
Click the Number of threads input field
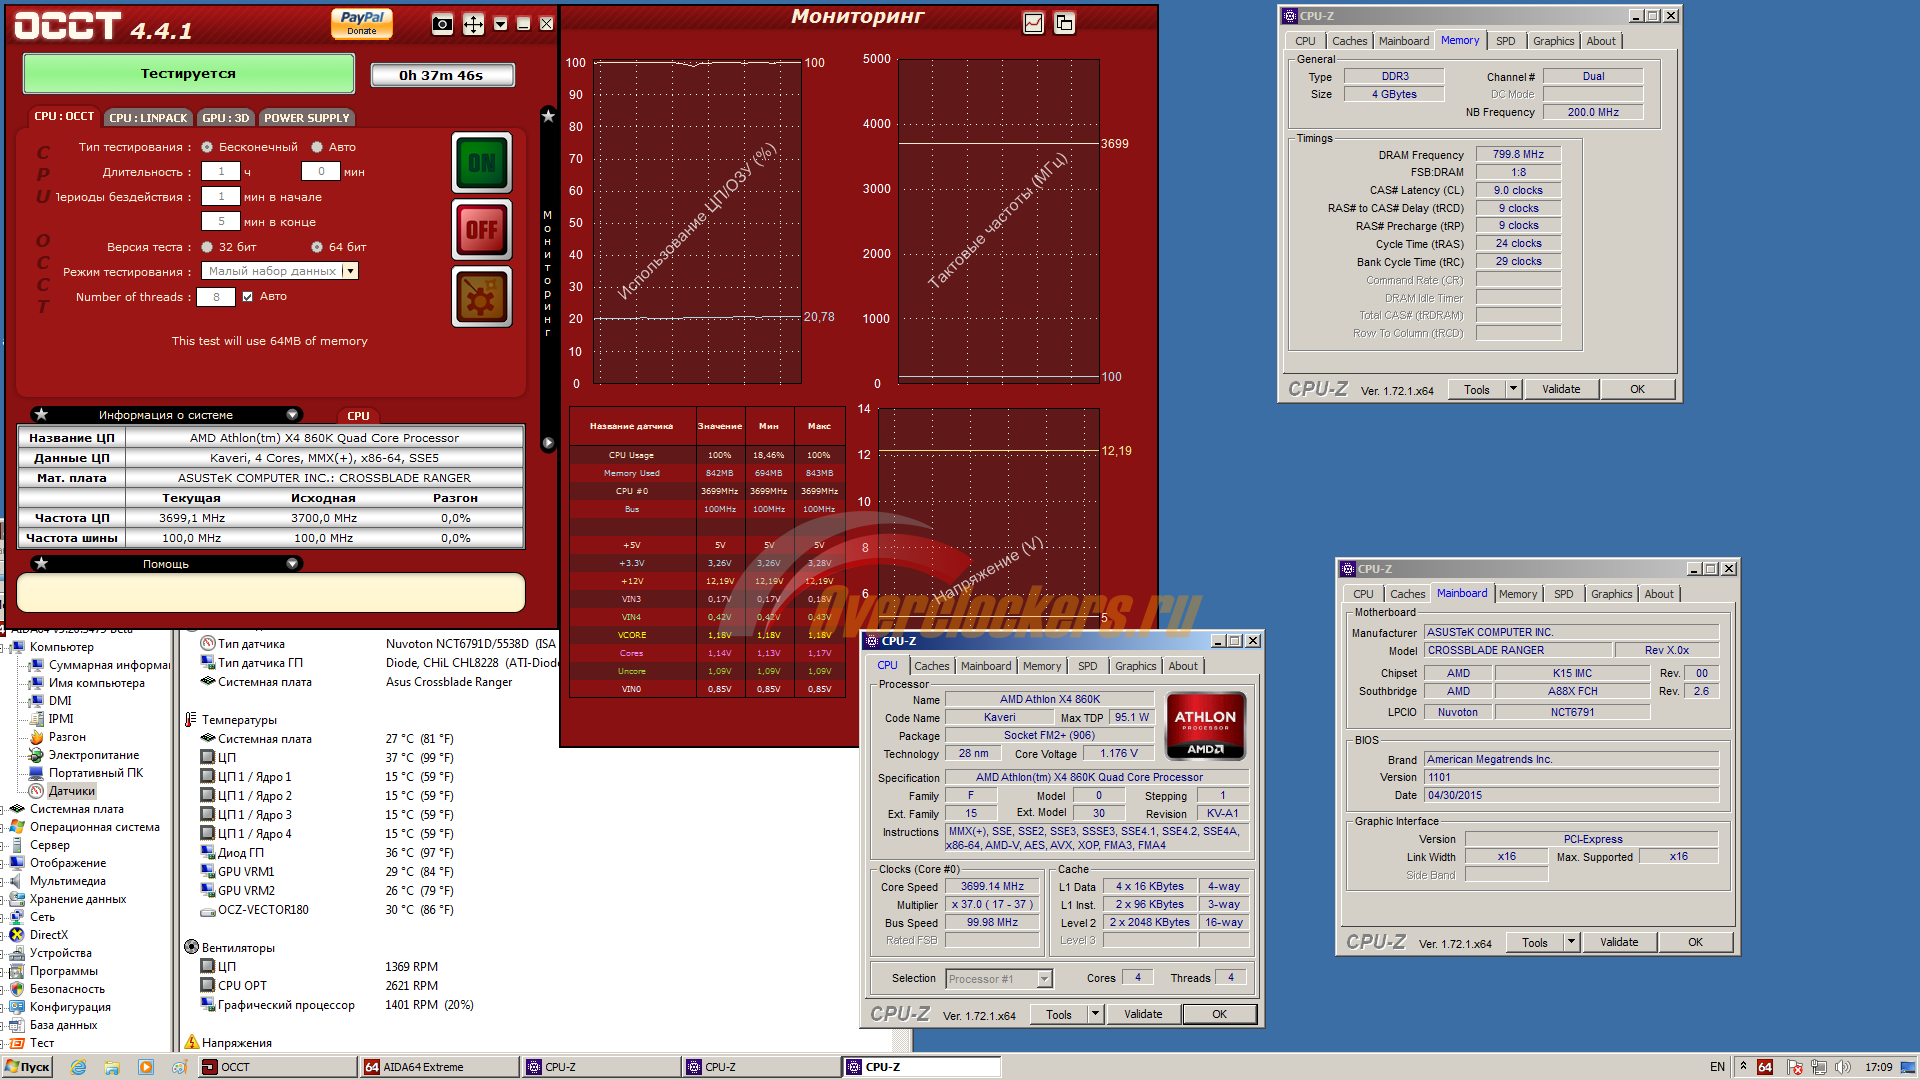(x=216, y=297)
